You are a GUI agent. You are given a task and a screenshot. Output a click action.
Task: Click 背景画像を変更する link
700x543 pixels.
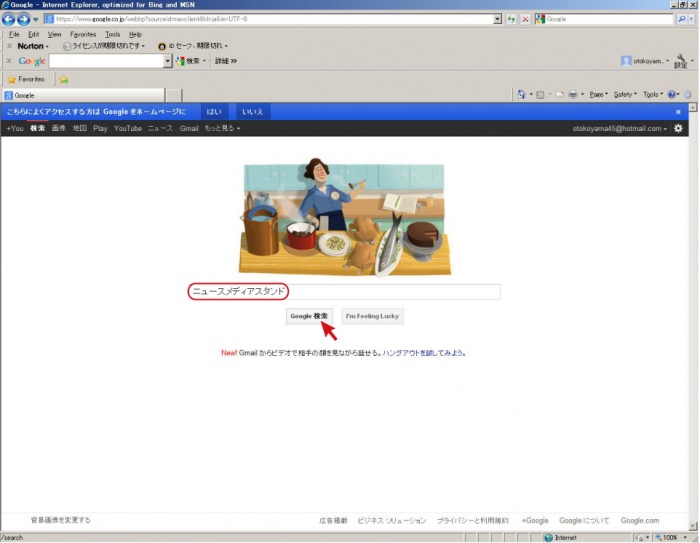[60, 520]
